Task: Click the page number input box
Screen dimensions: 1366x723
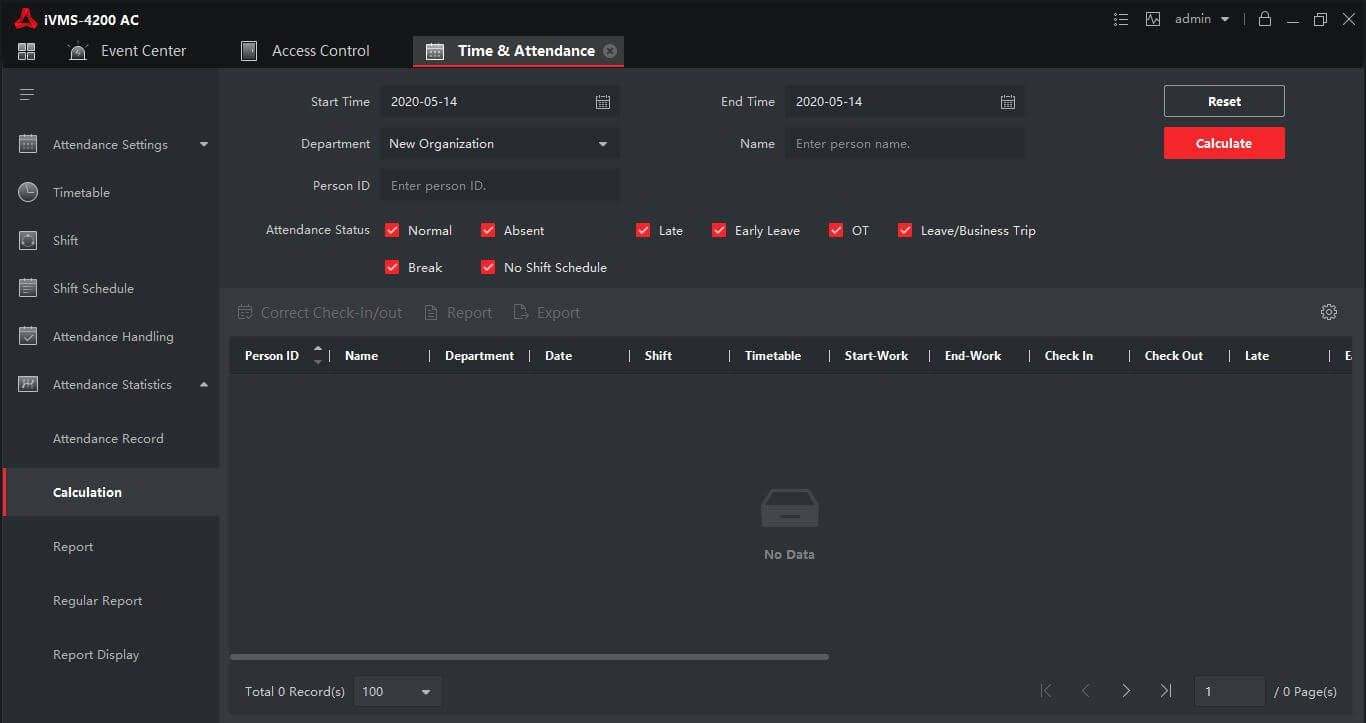Action: (1229, 691)
